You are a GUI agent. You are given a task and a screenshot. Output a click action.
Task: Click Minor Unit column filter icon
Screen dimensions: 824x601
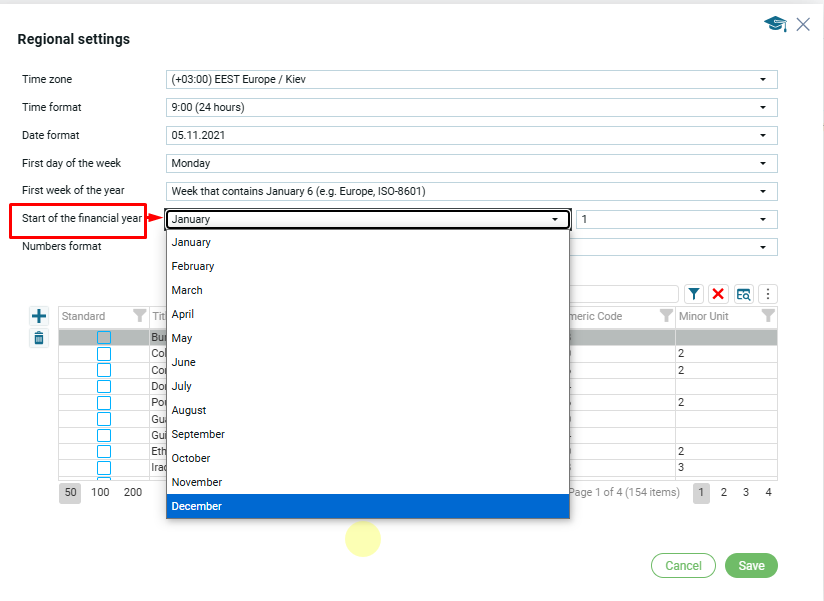768,316
